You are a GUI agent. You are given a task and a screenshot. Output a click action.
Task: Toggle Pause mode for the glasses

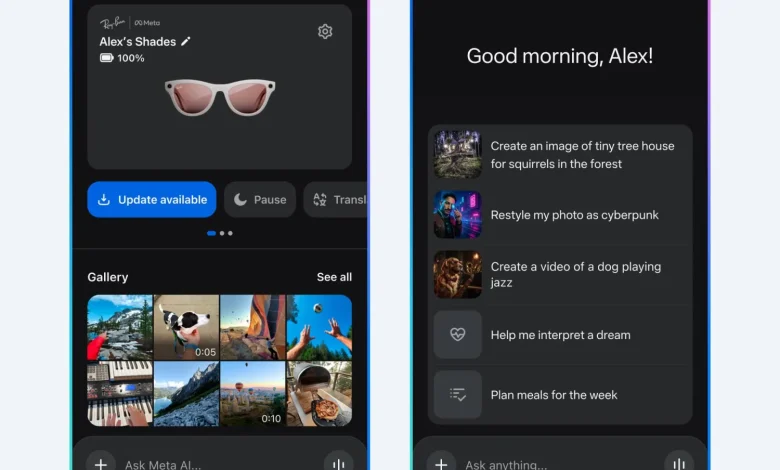[x=260, y=199]
